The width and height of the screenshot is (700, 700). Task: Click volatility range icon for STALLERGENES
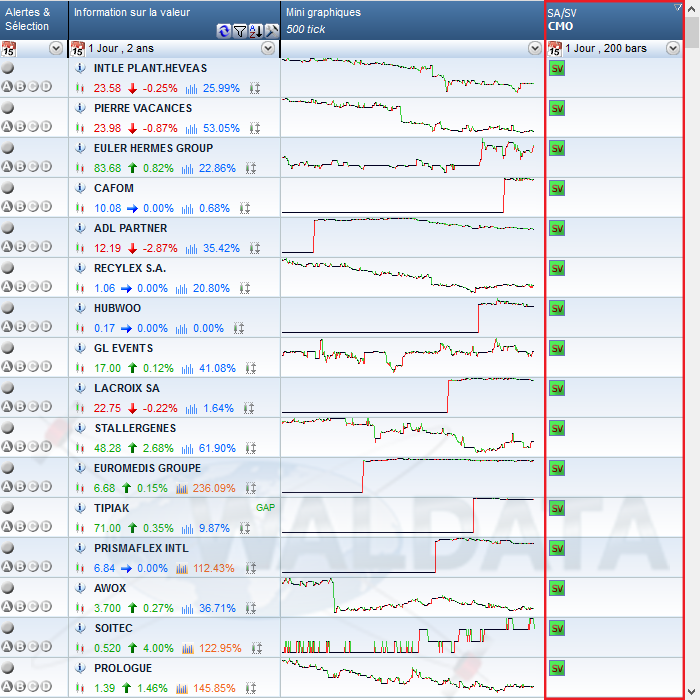coord(251,448)
